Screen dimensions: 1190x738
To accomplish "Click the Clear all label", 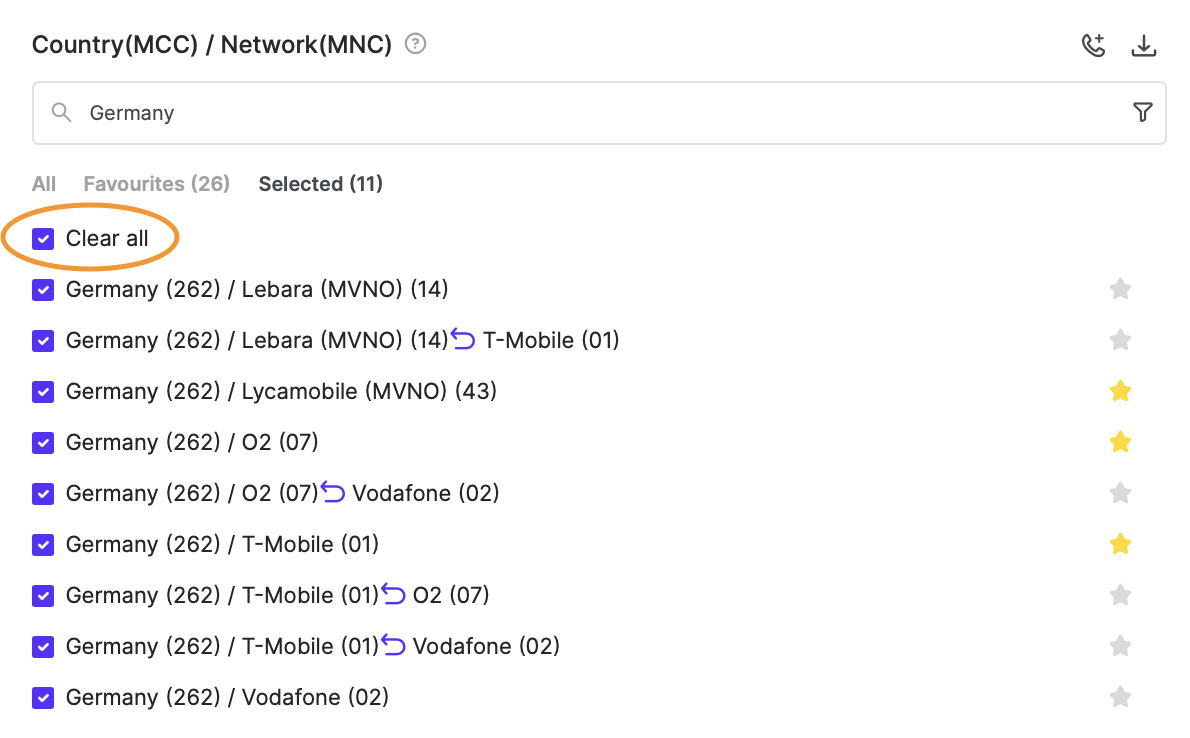I will 107,238.
